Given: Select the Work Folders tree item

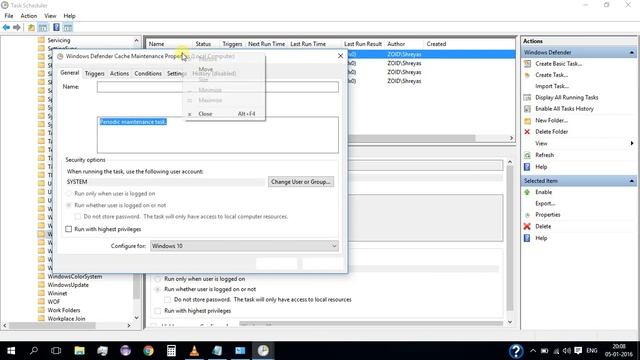Looking at the screenshot, I should tap(64, 311).
